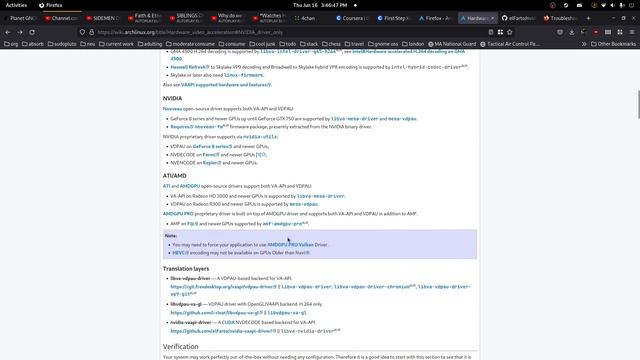640x360 pixels.
Task: Open the MA National Guard bookmark
Action: (x=452, y=44)
